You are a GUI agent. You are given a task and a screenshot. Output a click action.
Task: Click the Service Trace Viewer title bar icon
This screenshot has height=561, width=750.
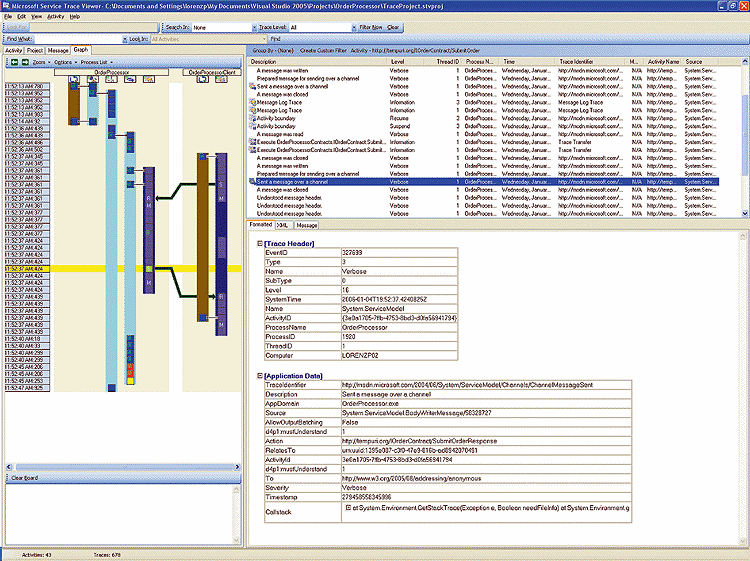(x=6, y=6)
